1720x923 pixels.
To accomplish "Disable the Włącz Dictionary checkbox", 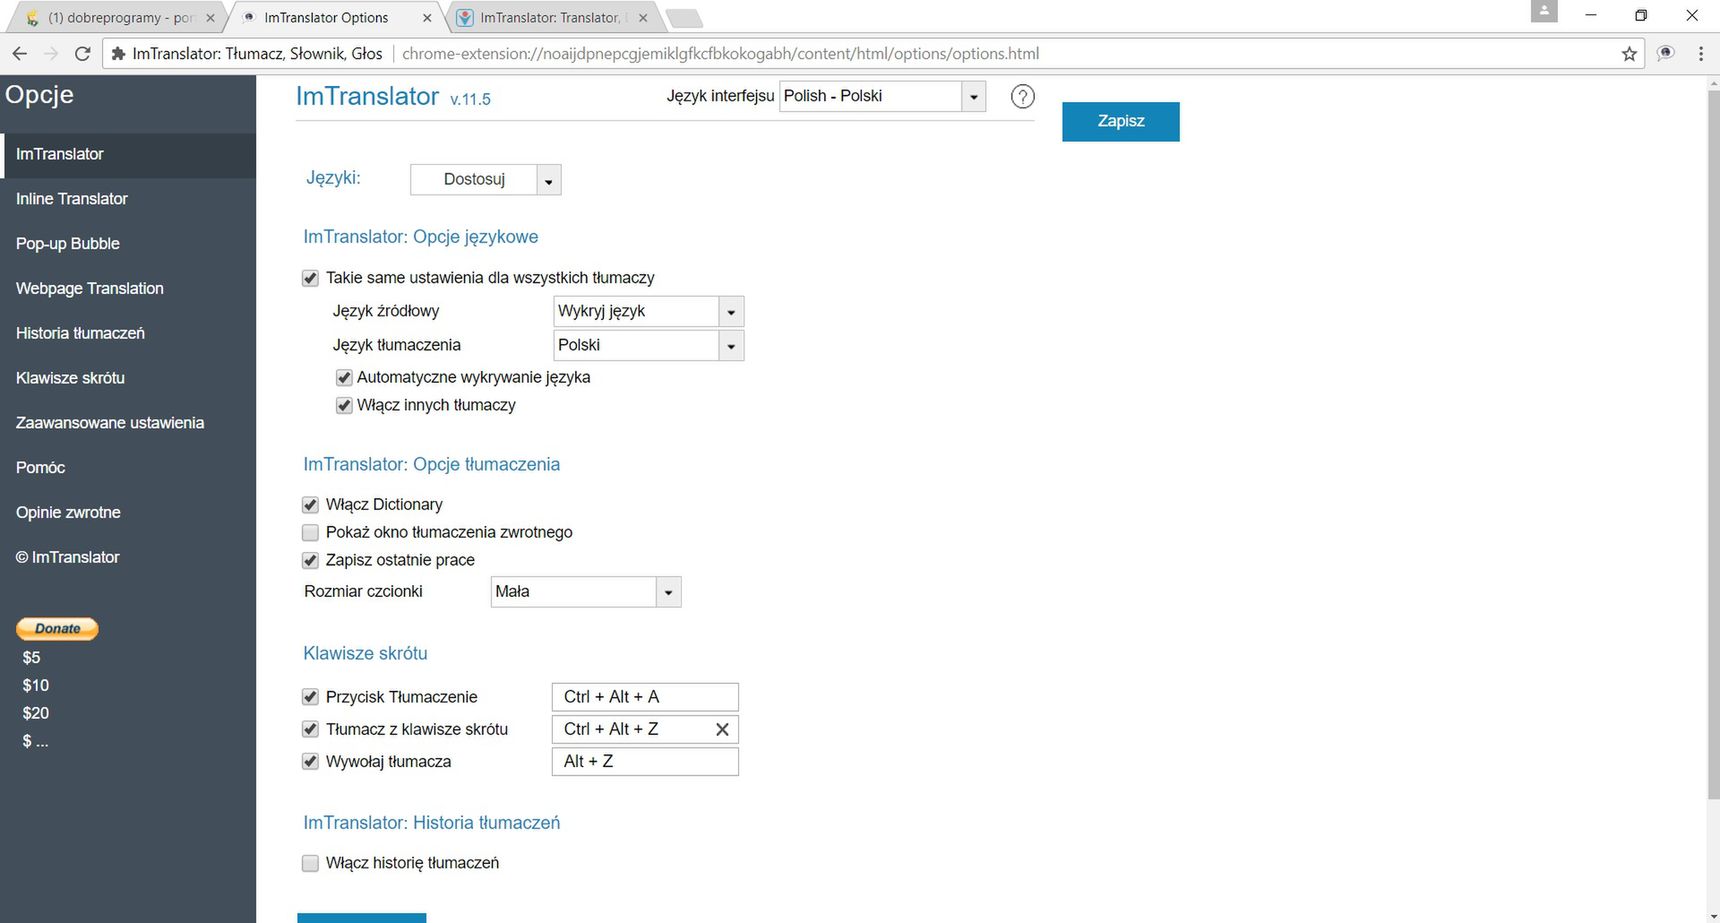I will pyautogui.click(x=310, y=505).
